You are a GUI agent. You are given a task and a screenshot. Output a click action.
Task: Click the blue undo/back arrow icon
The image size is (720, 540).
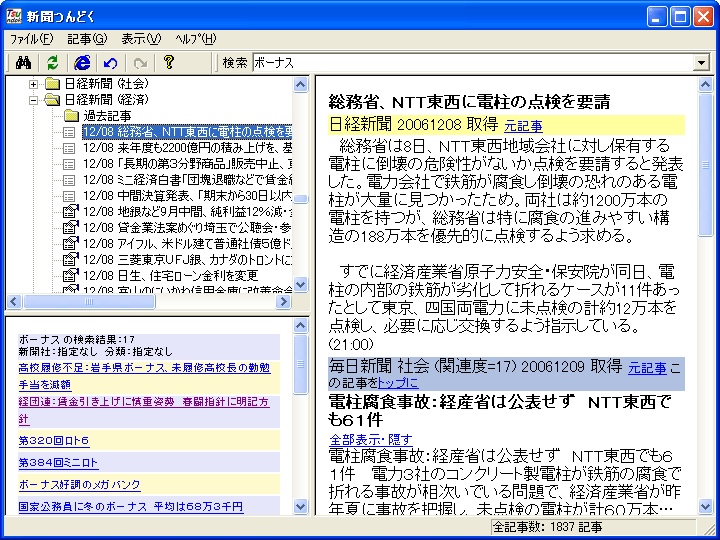[110, 62]
